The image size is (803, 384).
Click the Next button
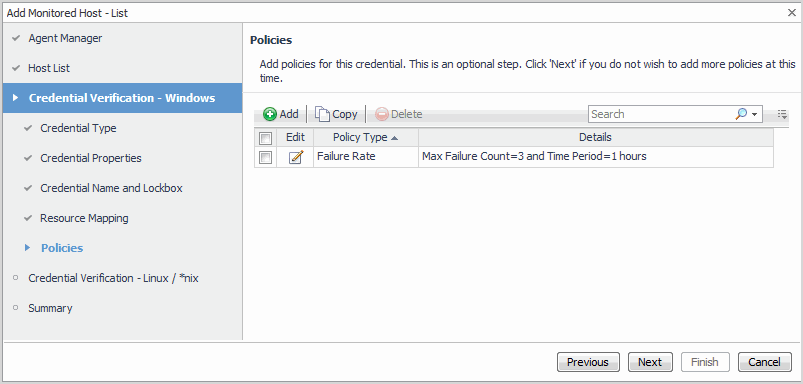[650, 362]
